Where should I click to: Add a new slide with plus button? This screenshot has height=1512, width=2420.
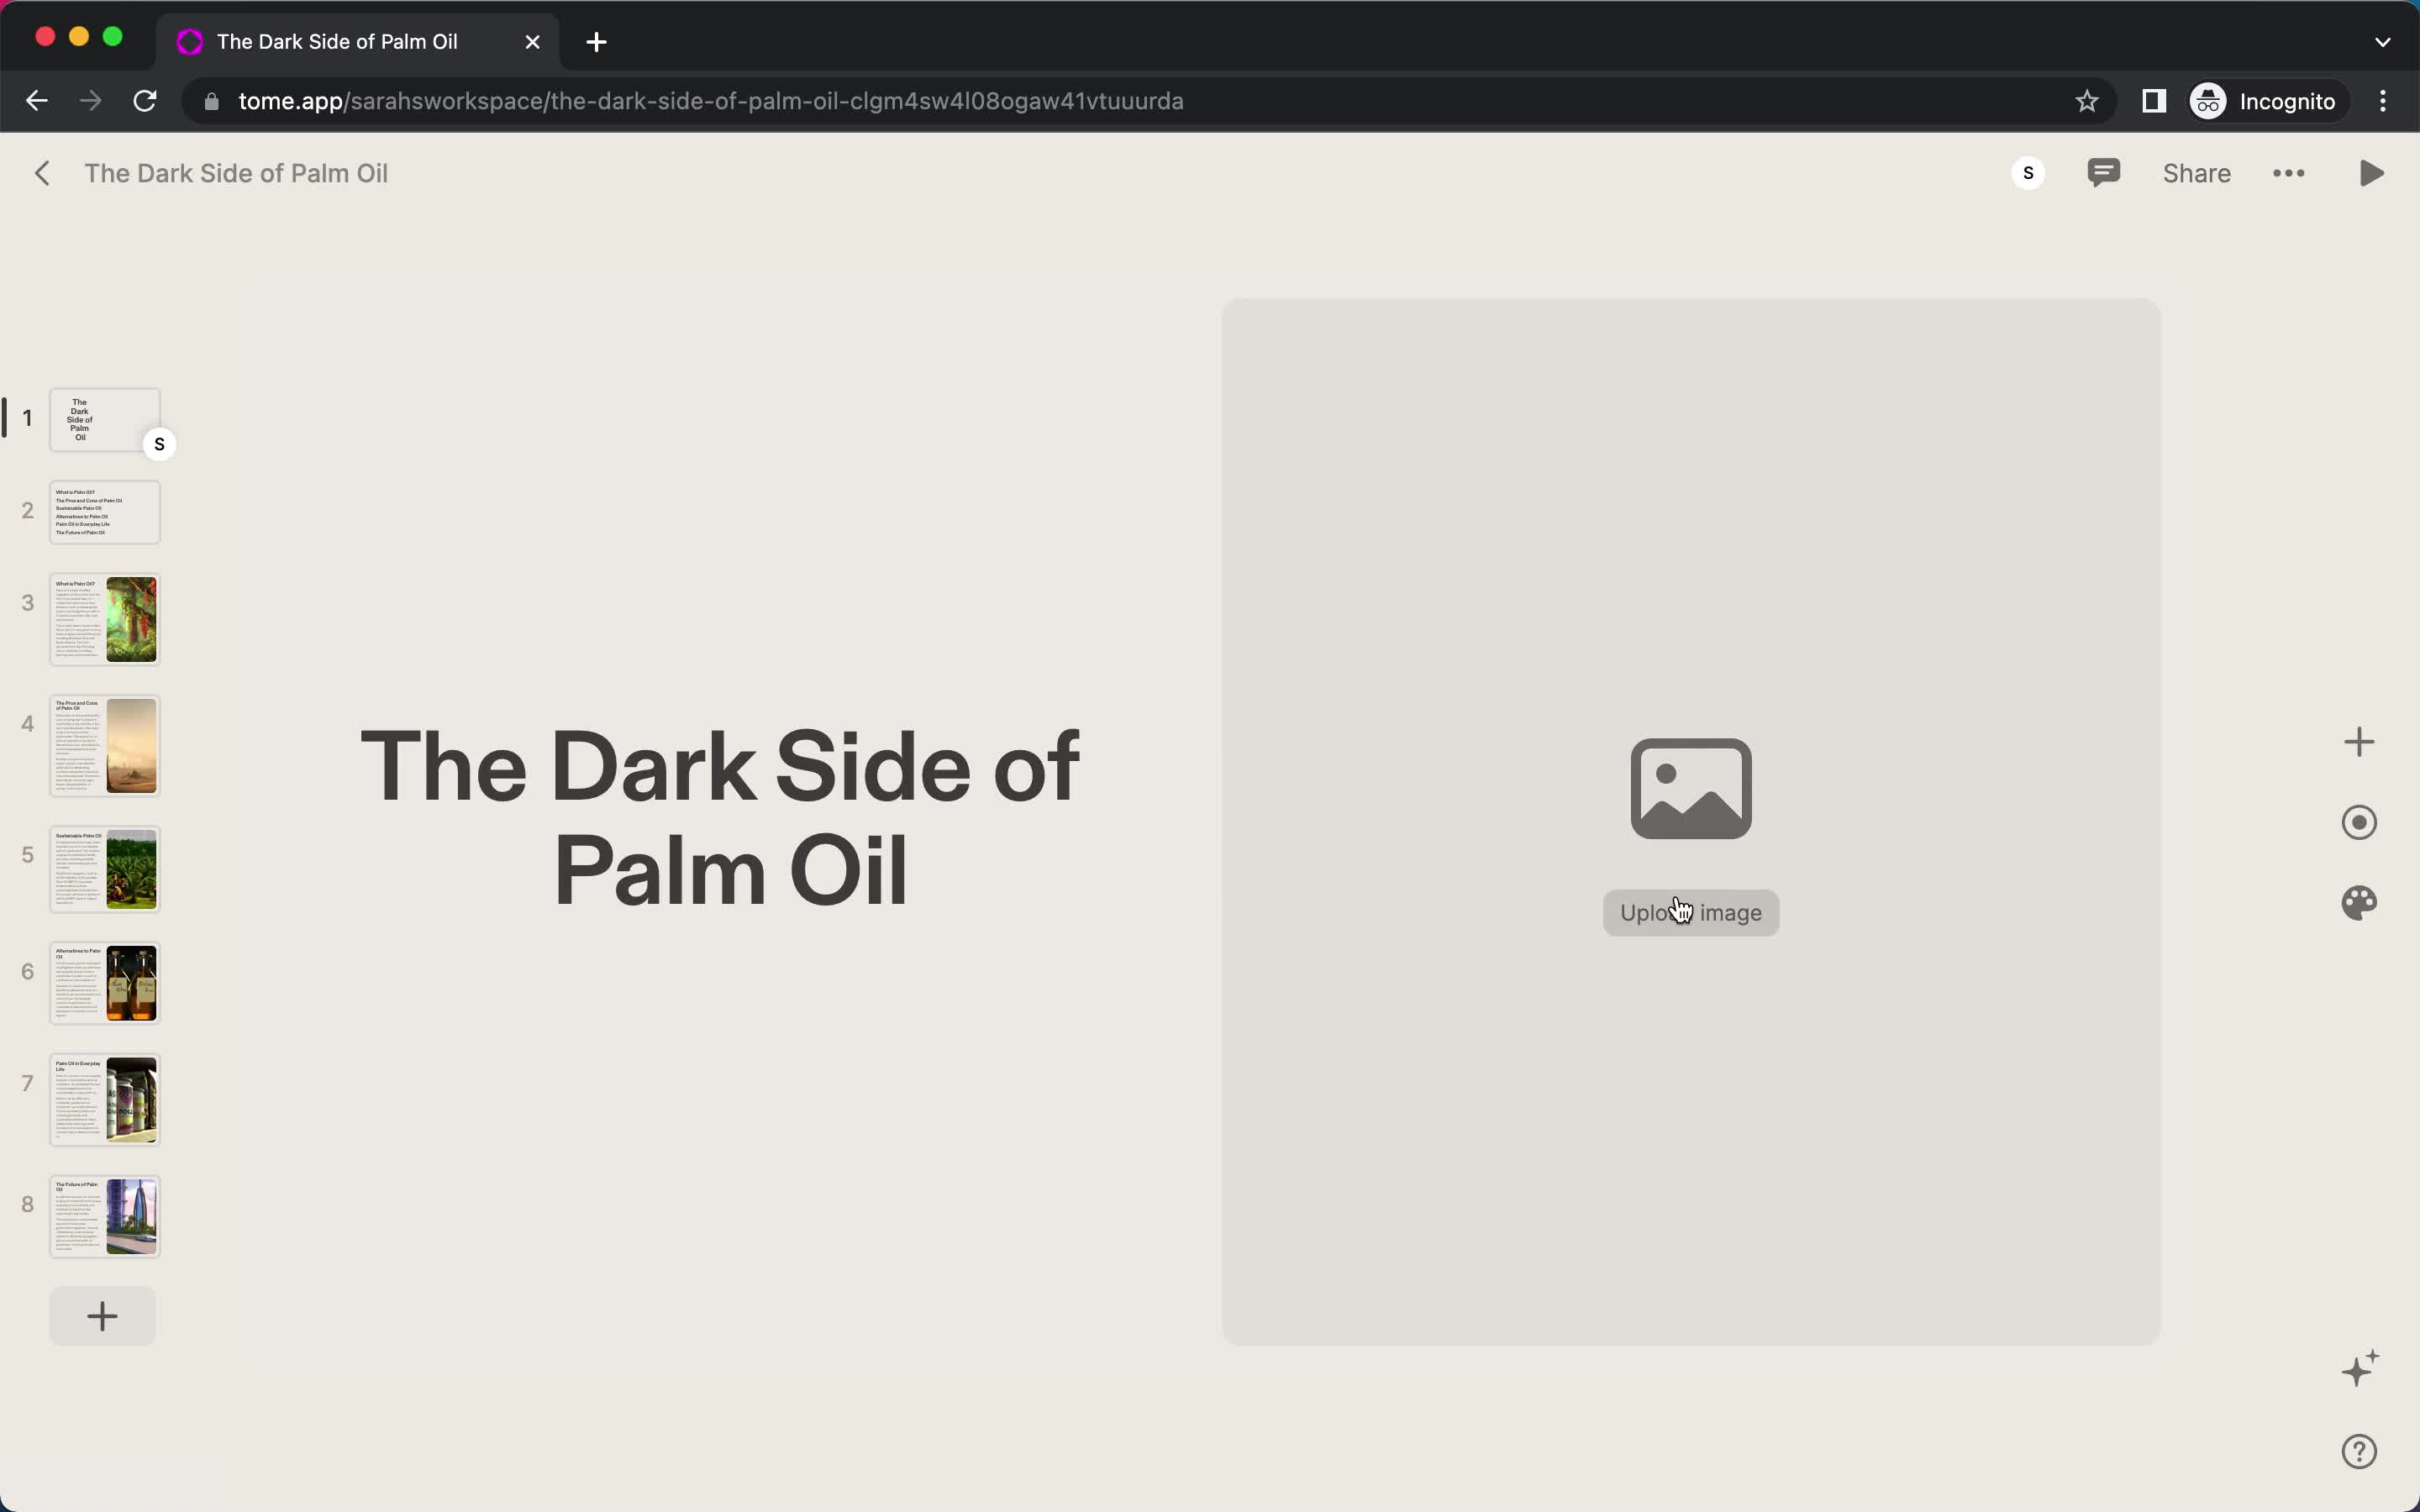click(101, 1315)
